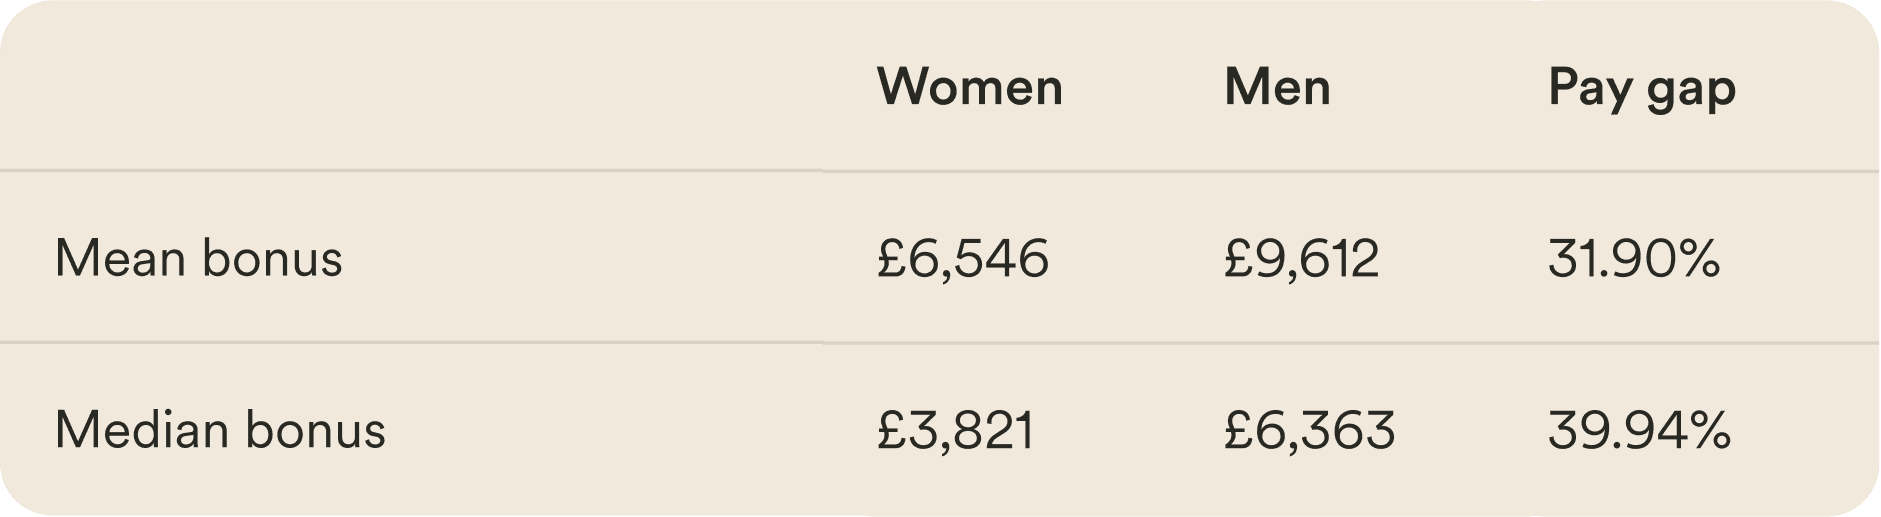Click the percent sign in 39.94%
The height and width of the screenshot is (517, 1881).
tap(1708, 430)
